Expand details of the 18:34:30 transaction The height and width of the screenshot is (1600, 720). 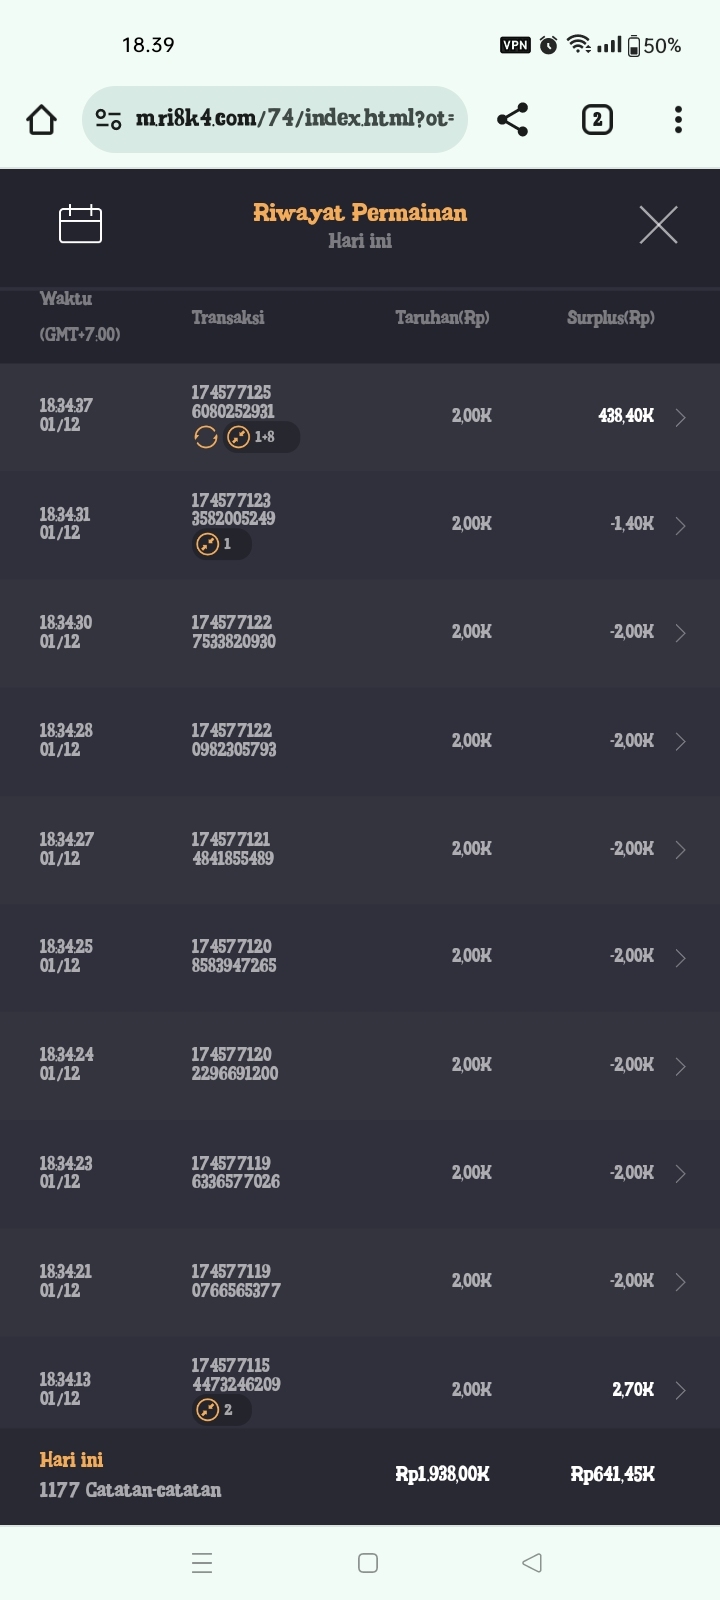680,633
